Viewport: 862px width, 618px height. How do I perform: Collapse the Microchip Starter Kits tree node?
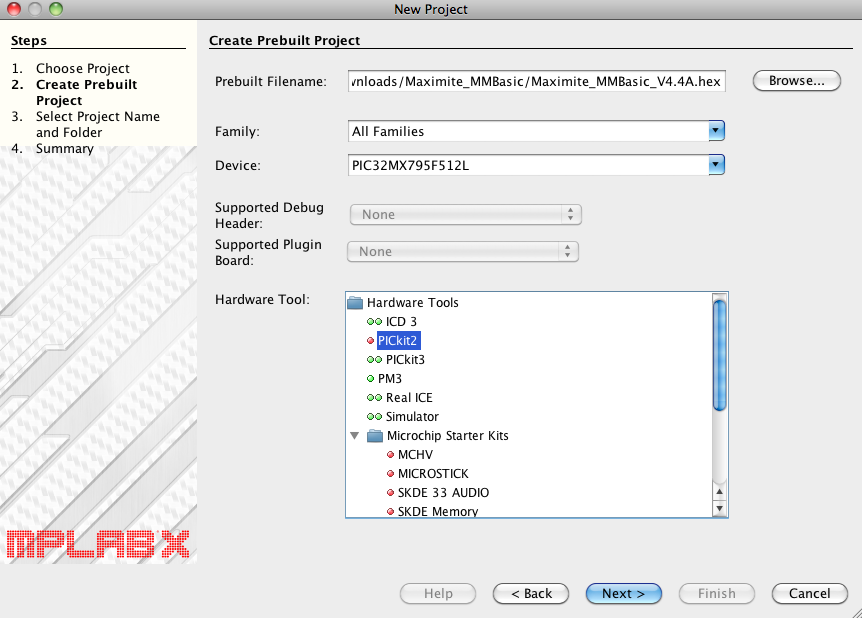[x=355, y=436]
